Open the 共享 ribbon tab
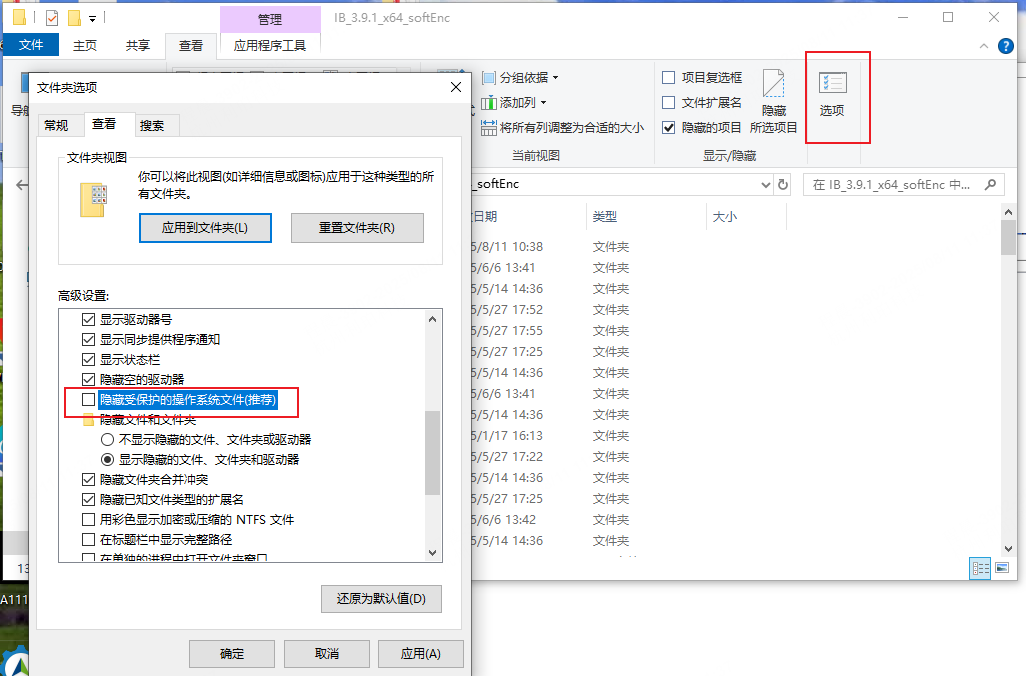The height and width of the screenshot is (676, 1026). point(138,45)
